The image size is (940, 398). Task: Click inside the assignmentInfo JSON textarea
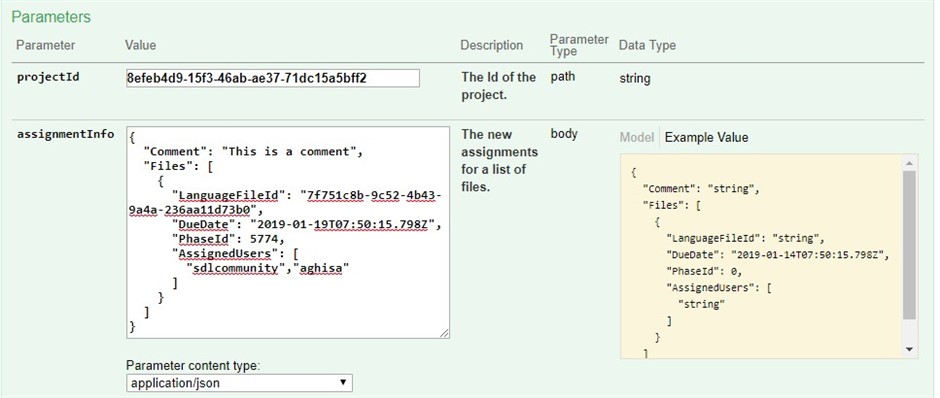288,233
